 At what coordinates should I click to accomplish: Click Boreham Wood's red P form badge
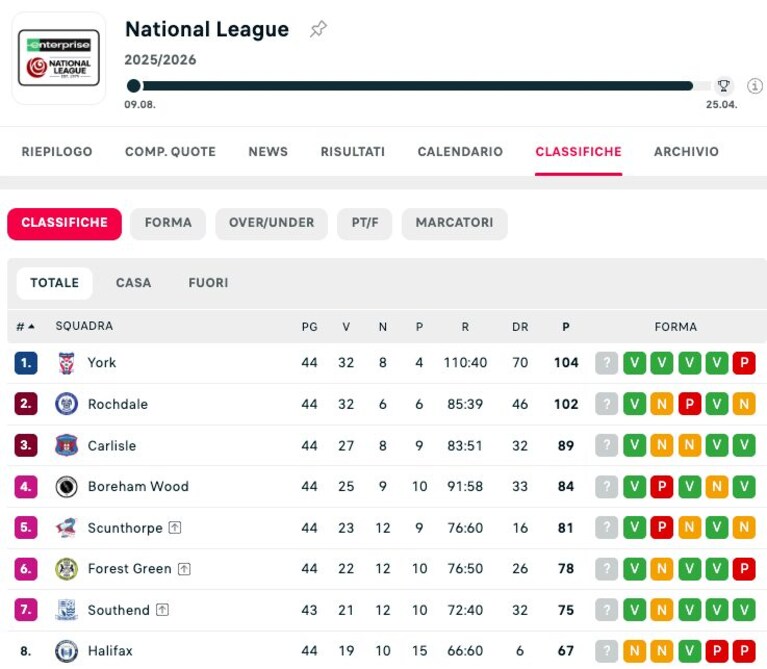662,487
